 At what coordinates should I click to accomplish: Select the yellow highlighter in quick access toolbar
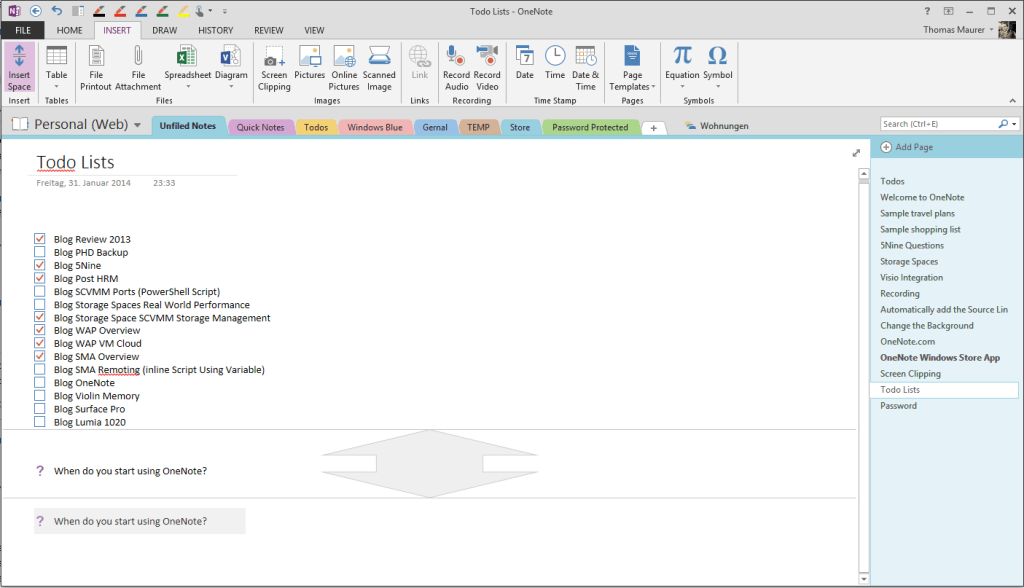[184, 10]
